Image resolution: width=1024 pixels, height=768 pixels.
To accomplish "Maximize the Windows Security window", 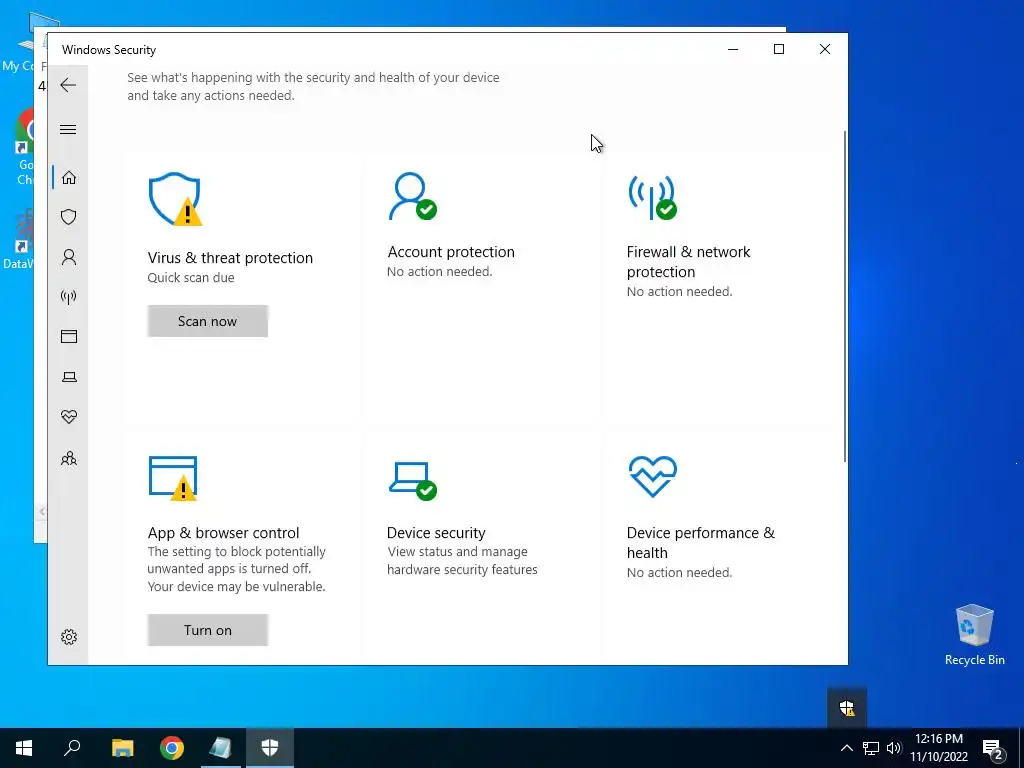I will coord(778,49).
